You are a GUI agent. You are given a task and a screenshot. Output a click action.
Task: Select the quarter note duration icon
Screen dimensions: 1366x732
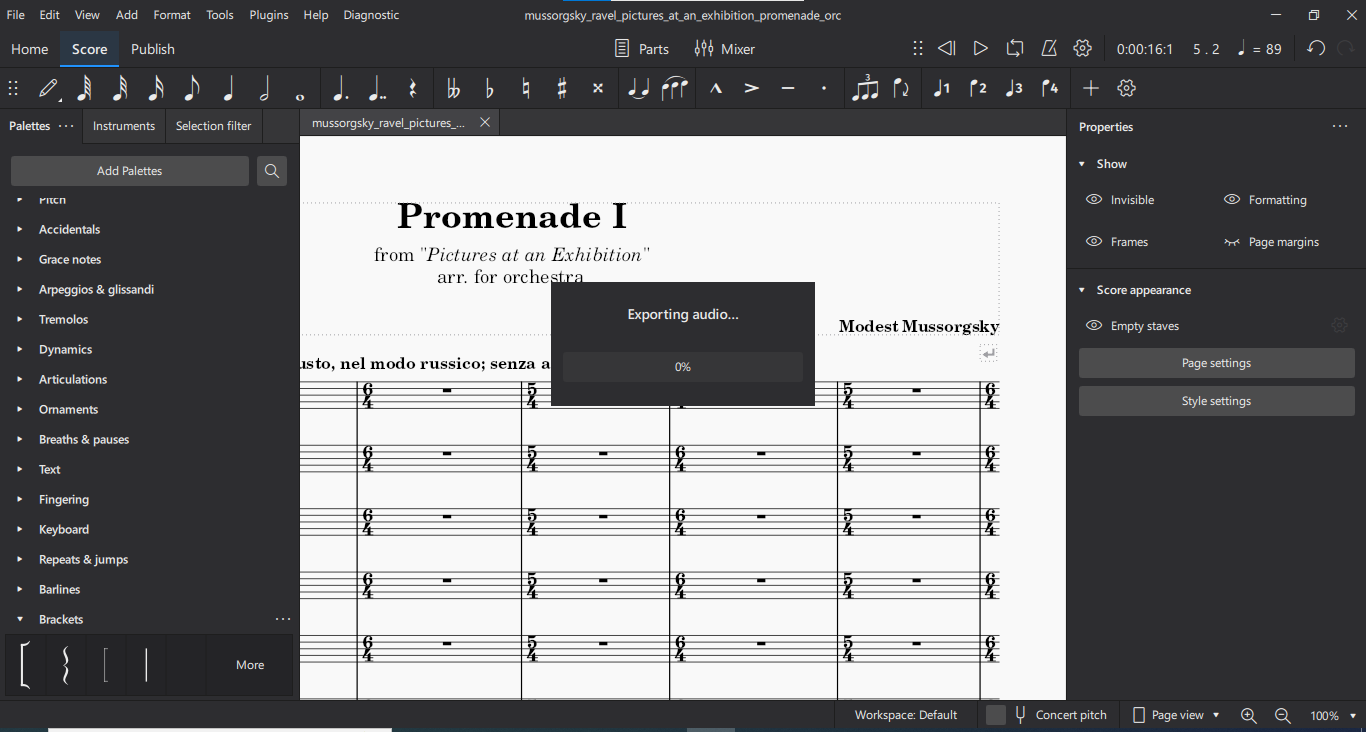point(228,88)
